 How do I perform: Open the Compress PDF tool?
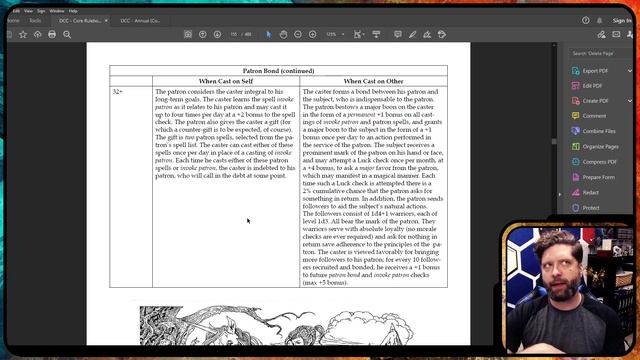click(x=599, y=162)
